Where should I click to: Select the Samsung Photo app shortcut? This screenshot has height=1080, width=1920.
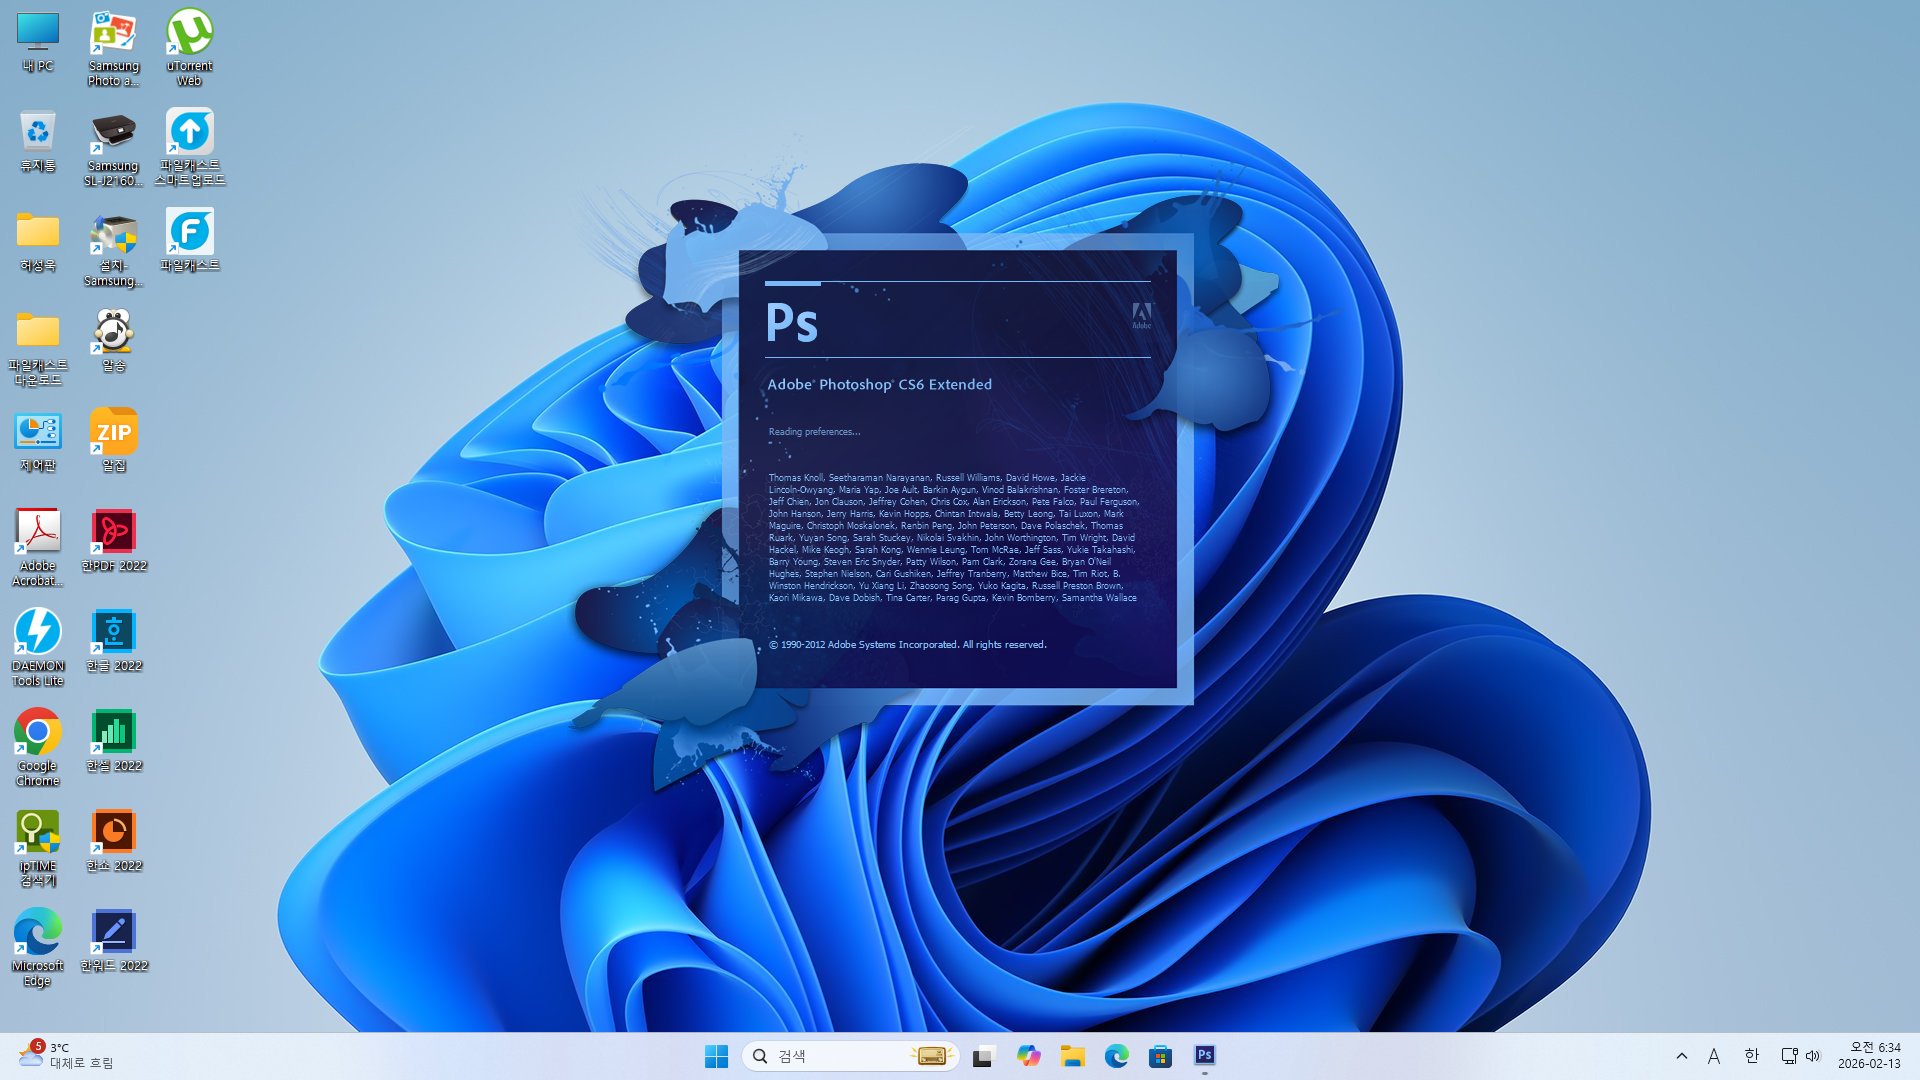tap(113, 35)
